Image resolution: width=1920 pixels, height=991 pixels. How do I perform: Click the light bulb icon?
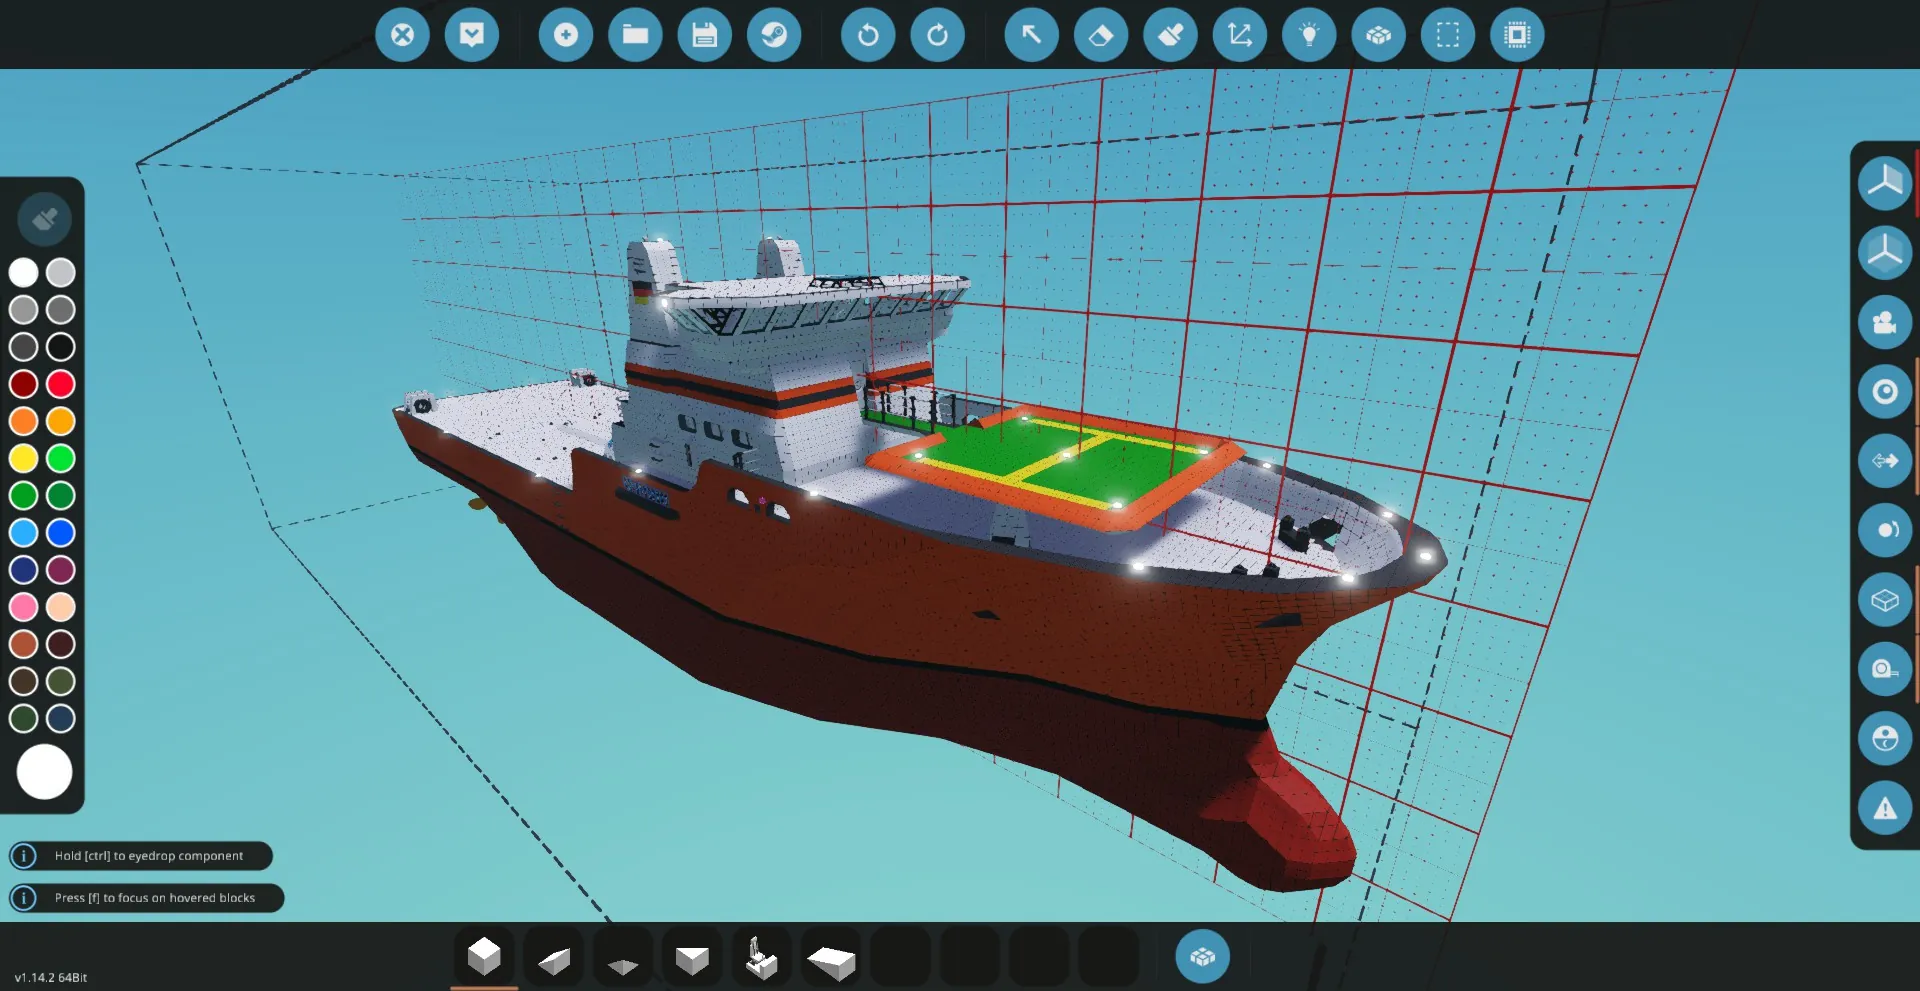click(x=1309, y=35)
